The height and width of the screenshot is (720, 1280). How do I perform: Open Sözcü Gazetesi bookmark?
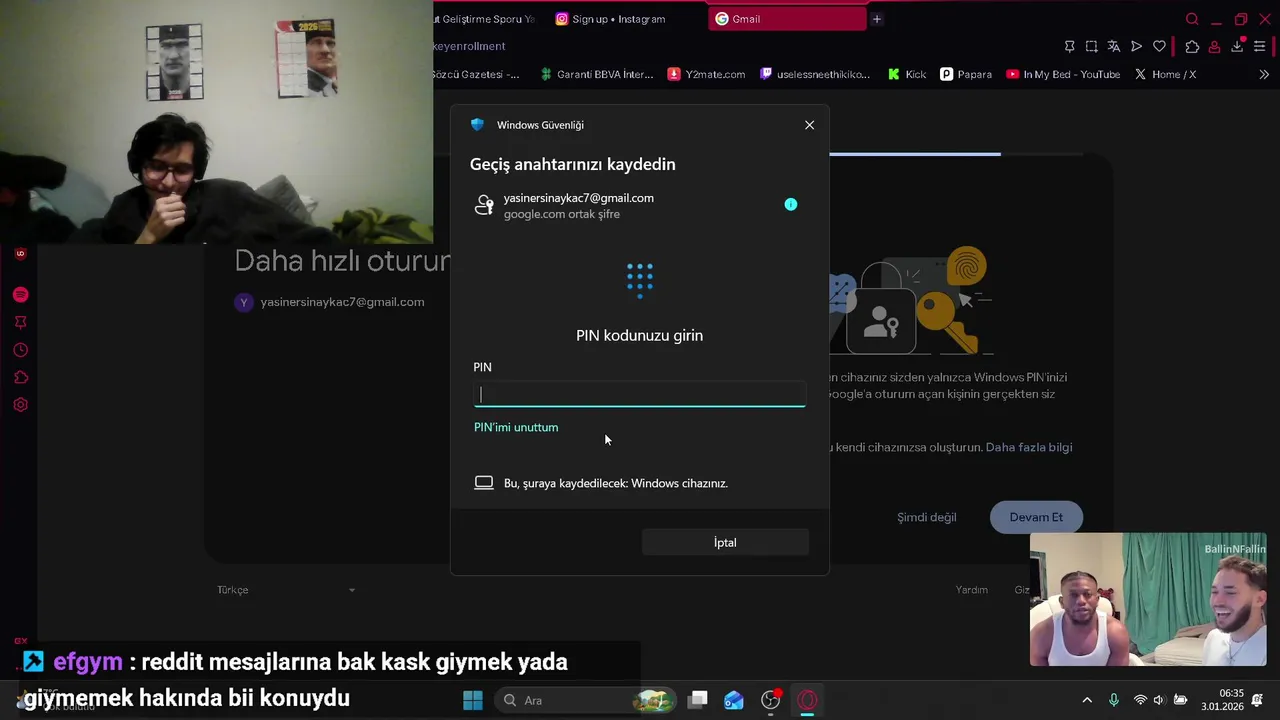point(476,74)
